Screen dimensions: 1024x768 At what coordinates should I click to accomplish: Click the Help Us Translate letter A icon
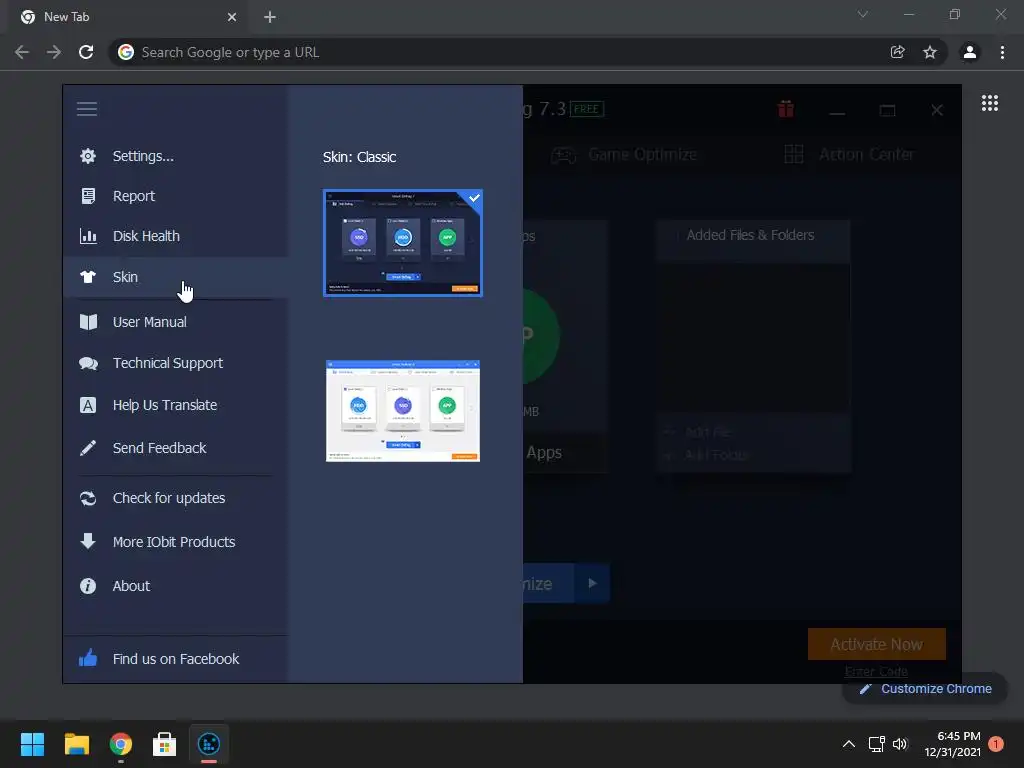pos(88,405)
